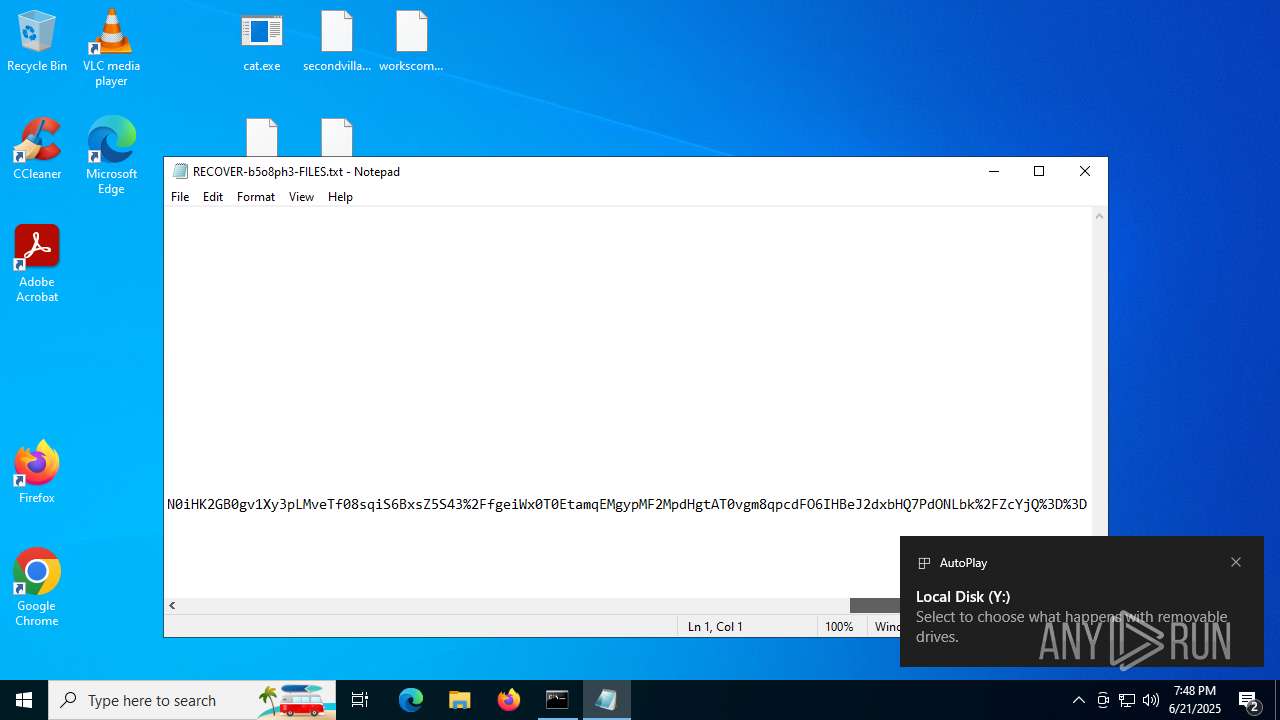Select the secondvilla desktop file
Viewport: 1280px width, 720px height.
click(337, 41)
